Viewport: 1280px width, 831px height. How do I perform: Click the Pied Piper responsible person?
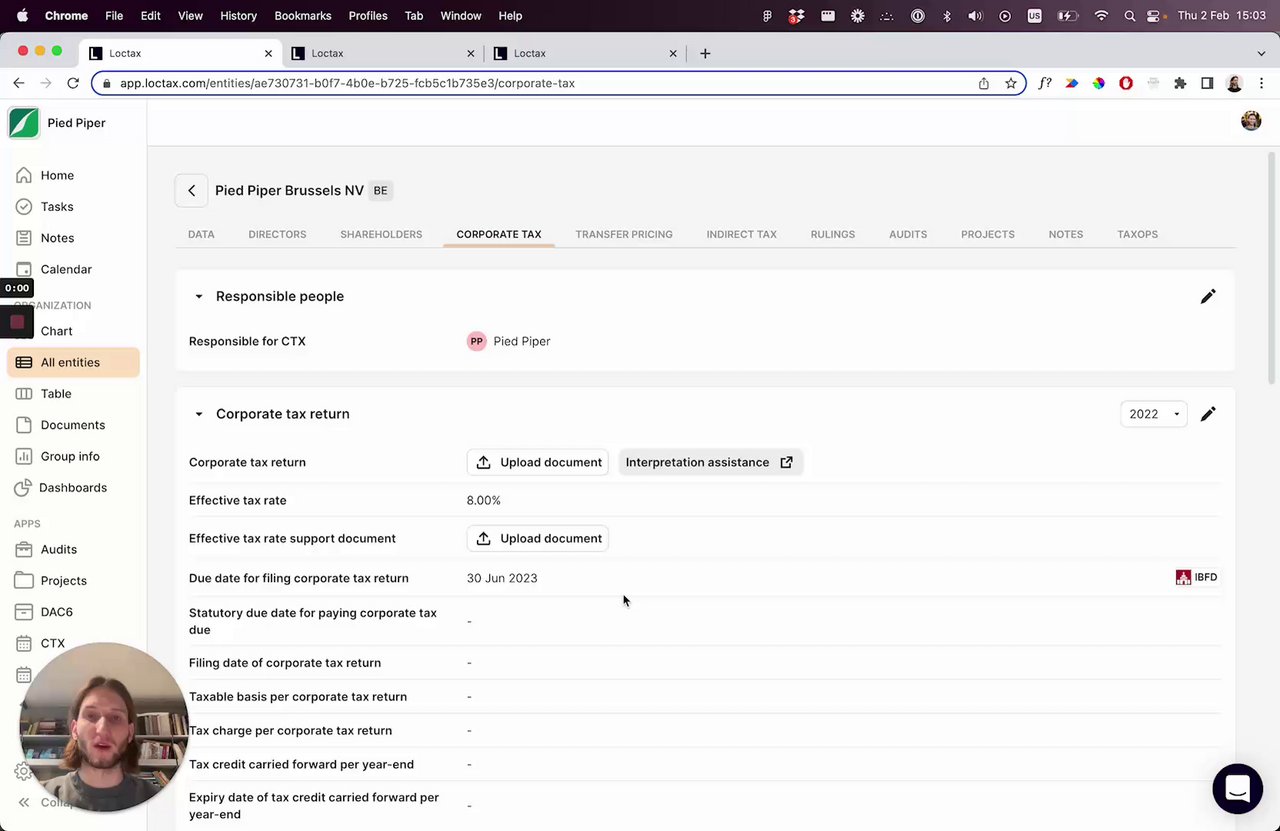509,341
